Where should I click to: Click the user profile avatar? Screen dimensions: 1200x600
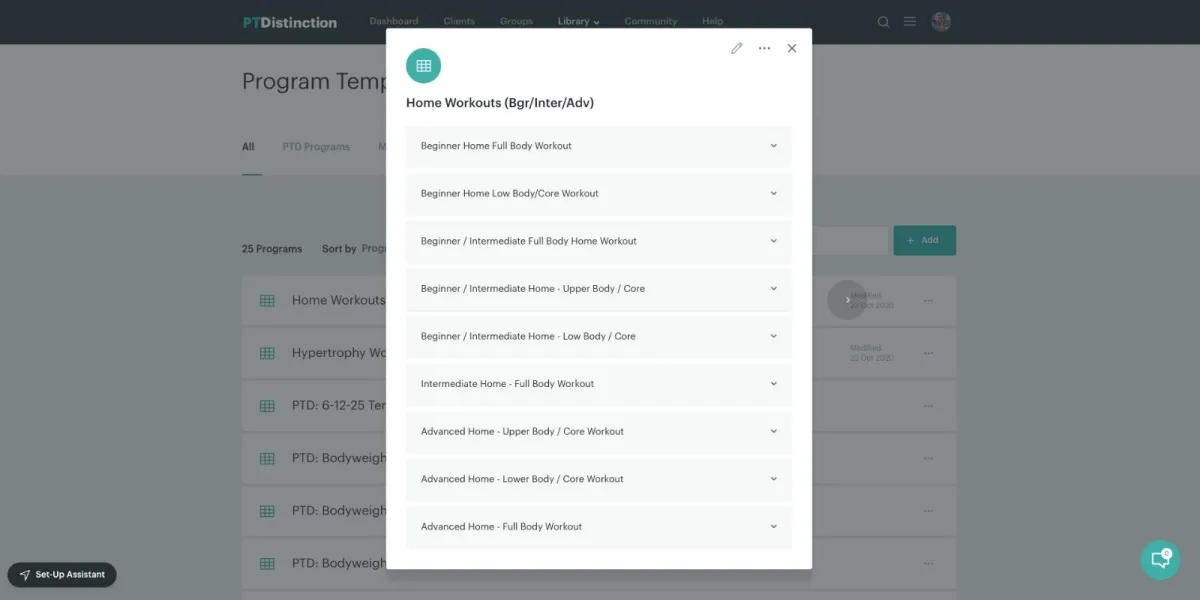click(941, 22)
